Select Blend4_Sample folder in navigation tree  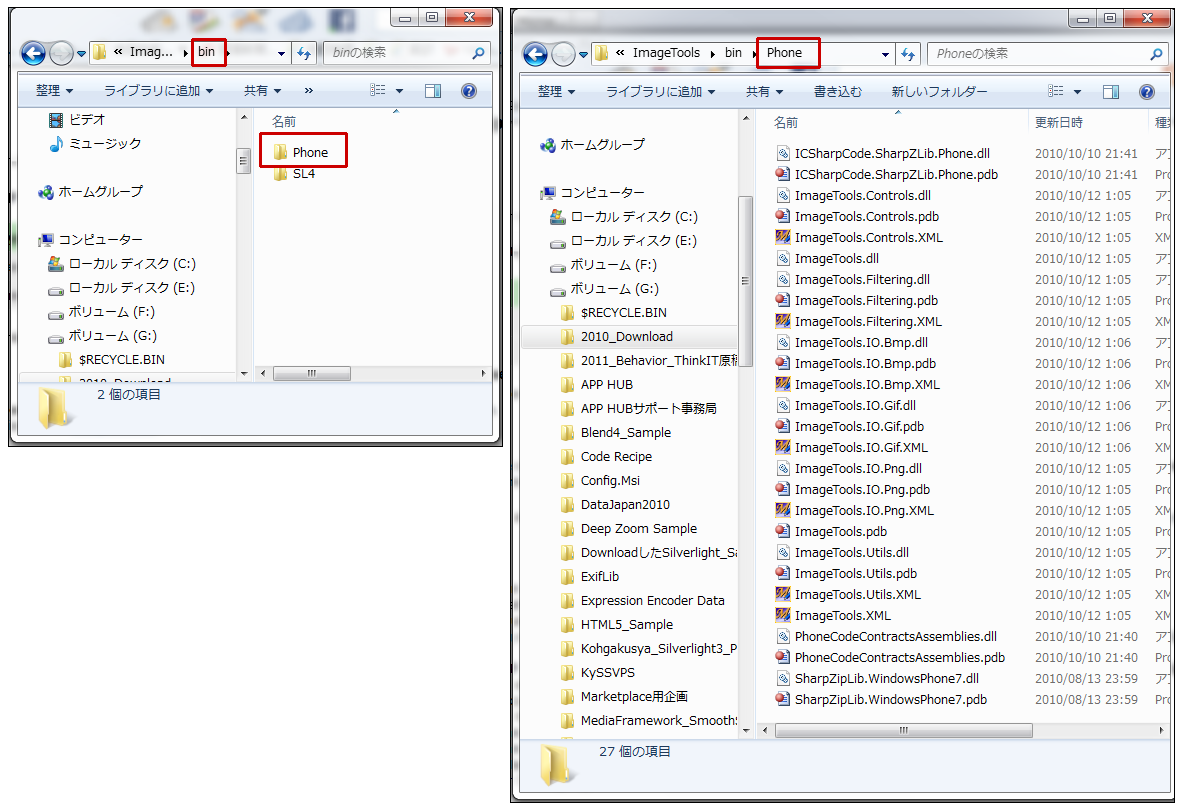pyautogui.click(x=615, y=433)
